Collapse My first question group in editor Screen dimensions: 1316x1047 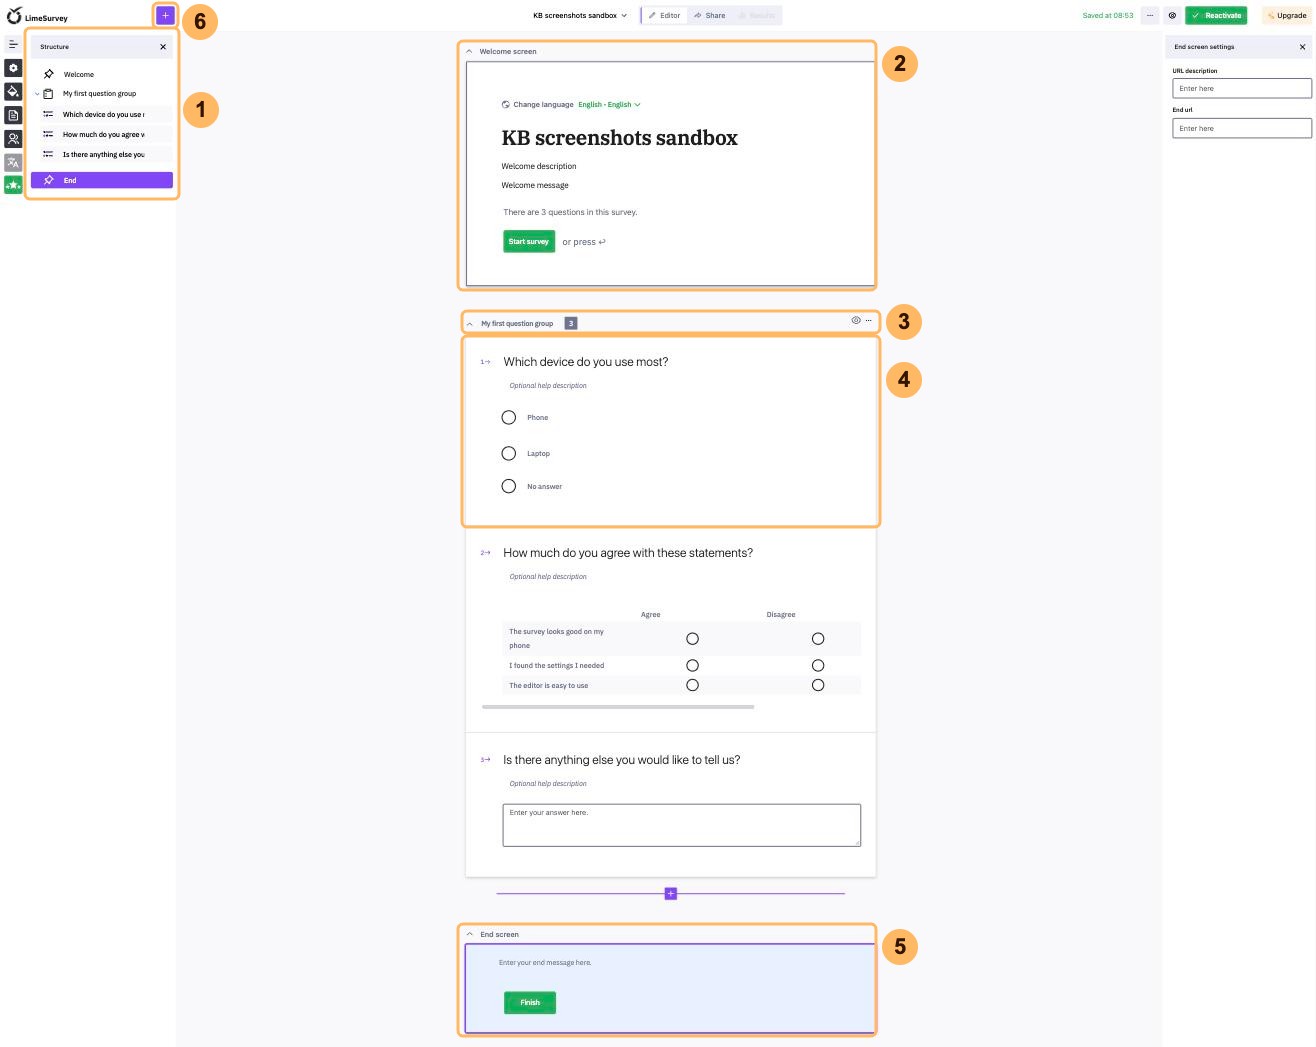tap(470, 323)
